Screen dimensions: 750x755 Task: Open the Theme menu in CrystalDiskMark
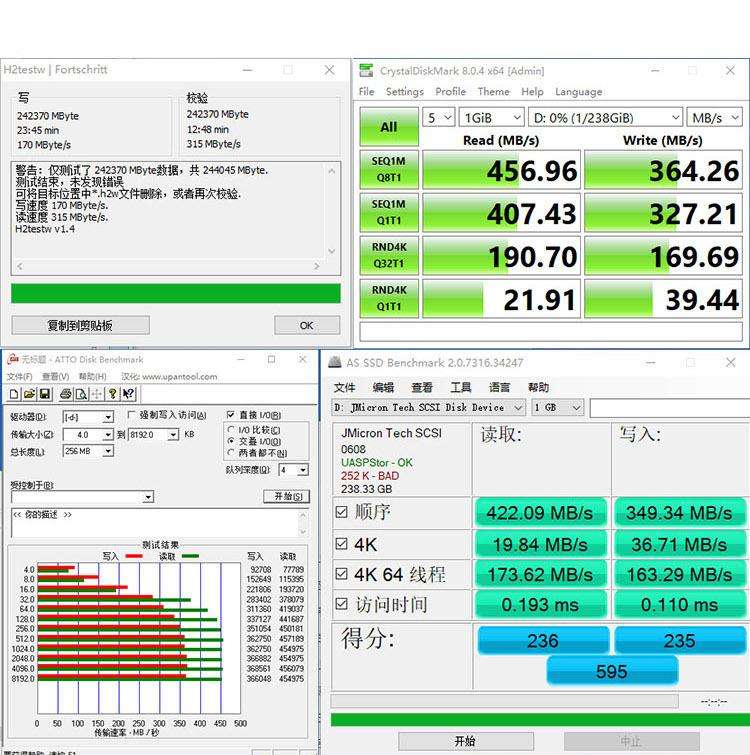[x=493, y=92]
